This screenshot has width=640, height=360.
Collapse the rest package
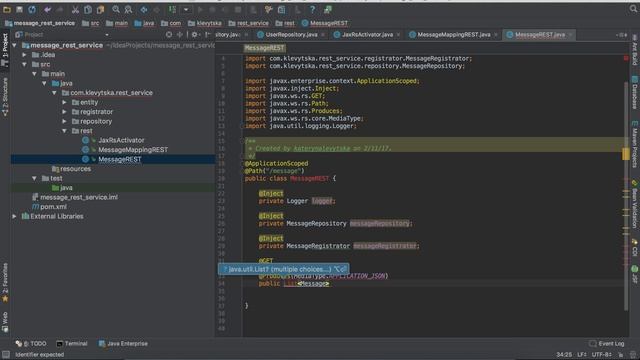pyautogui.click(x=64, y=131)
